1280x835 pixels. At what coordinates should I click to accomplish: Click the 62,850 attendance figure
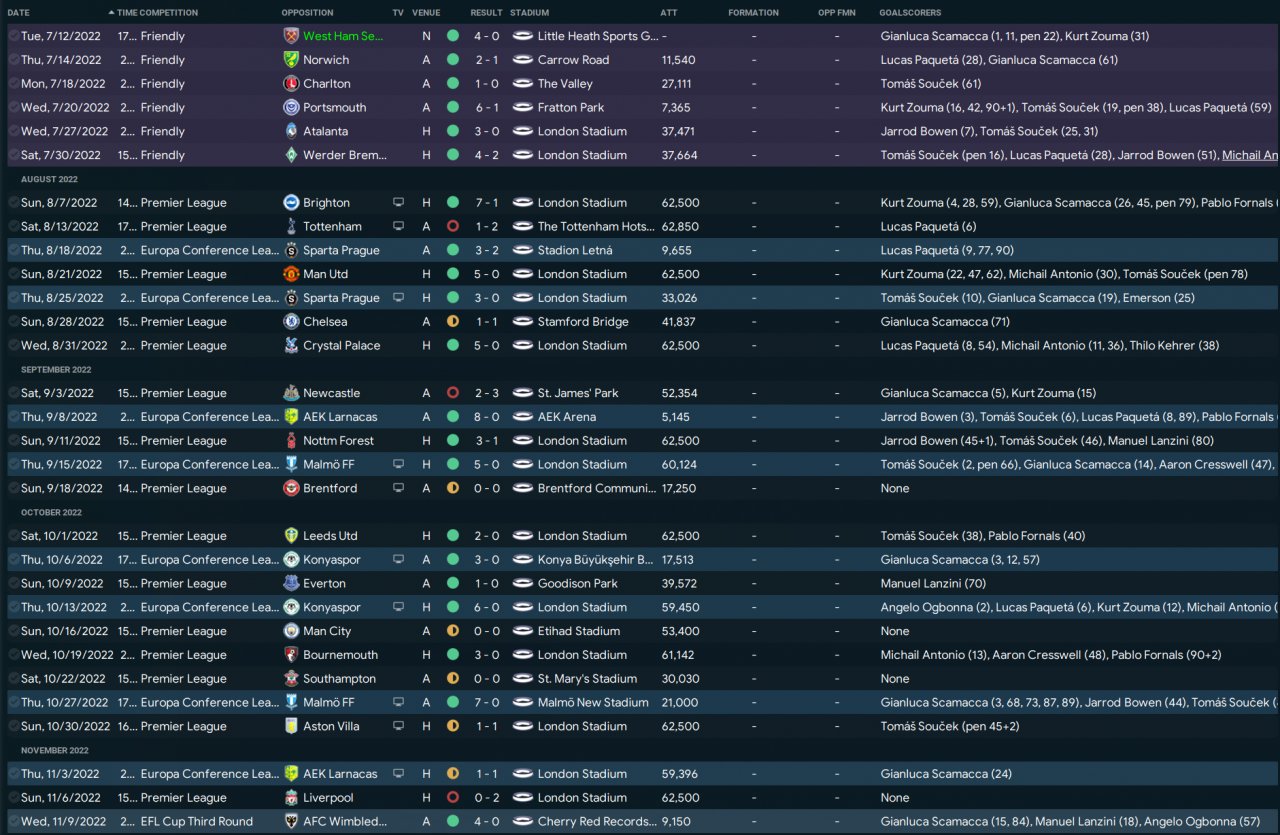[680, 227]
